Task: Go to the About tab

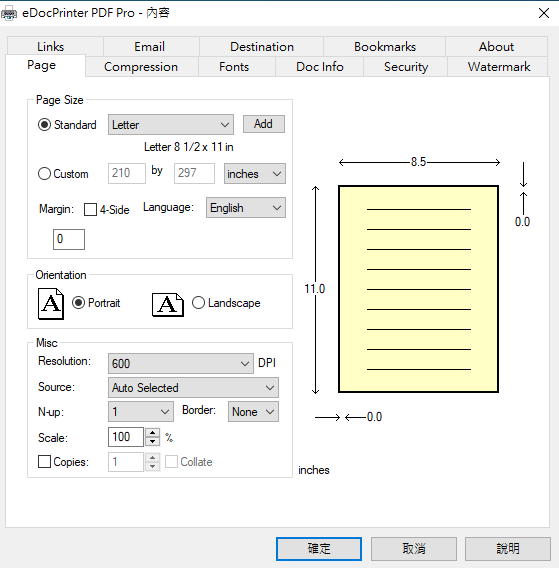Action: (496, 47)
